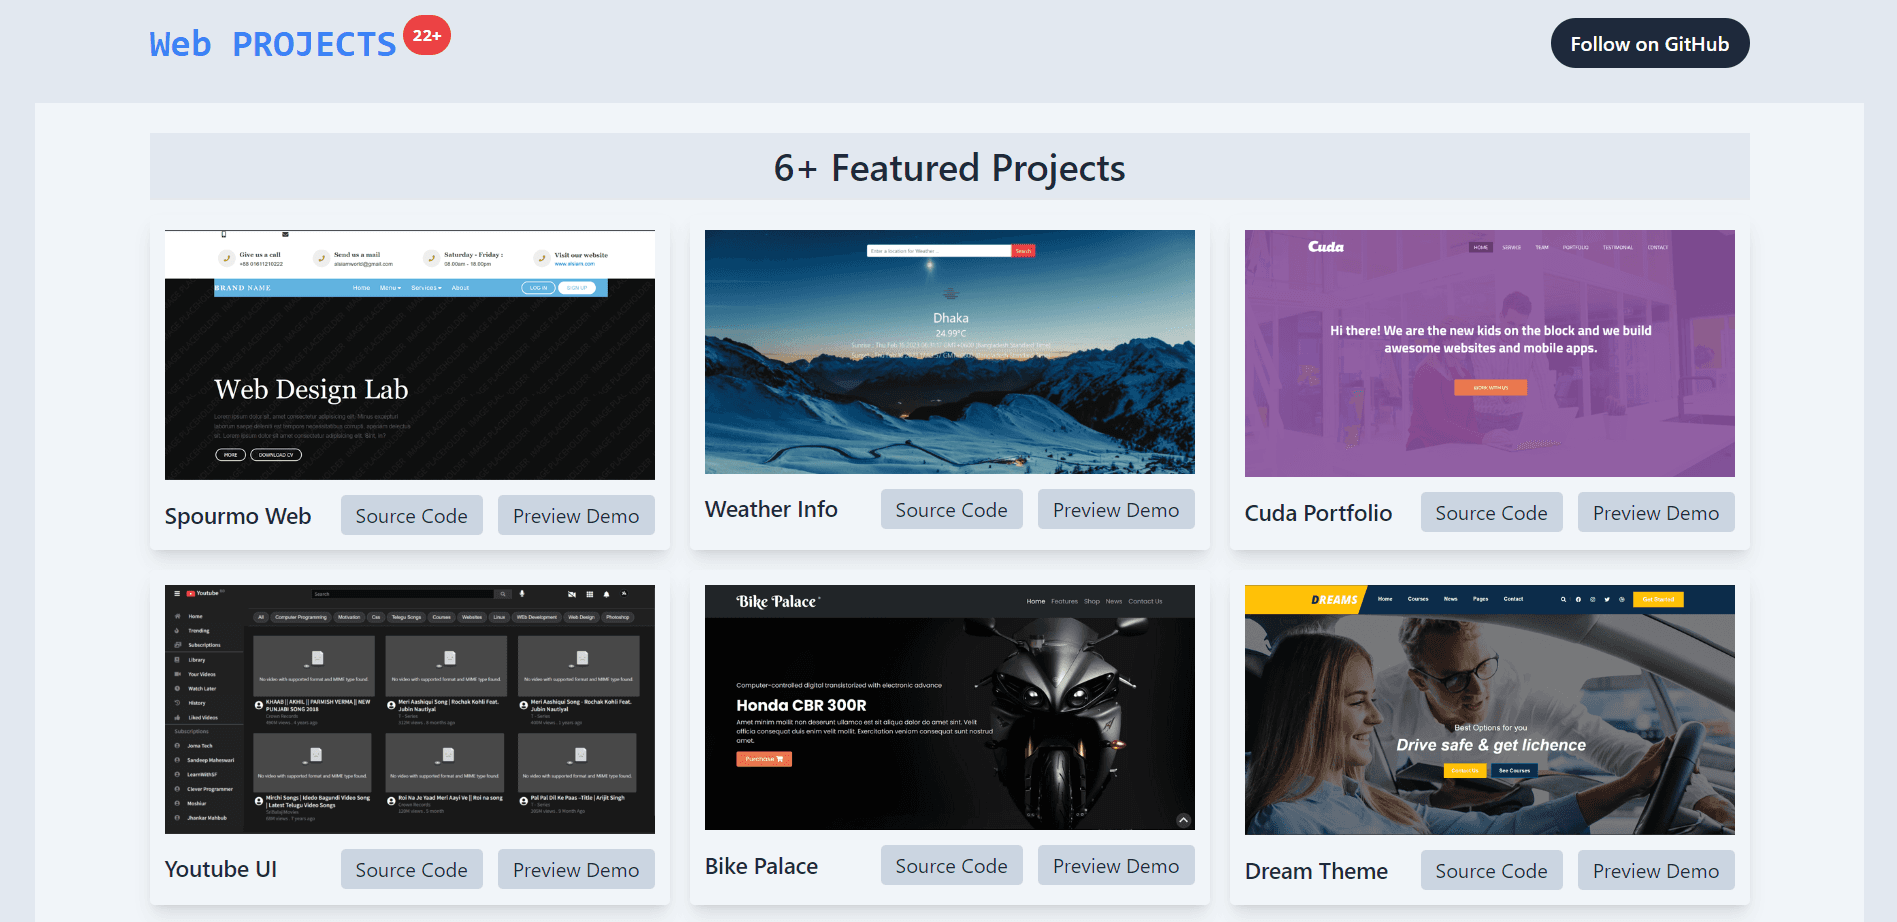Select the All filter chip in Youtube UI
The width and height of the screenshot is (1897, 922).
pyautogui.click(x=262, y=617)
